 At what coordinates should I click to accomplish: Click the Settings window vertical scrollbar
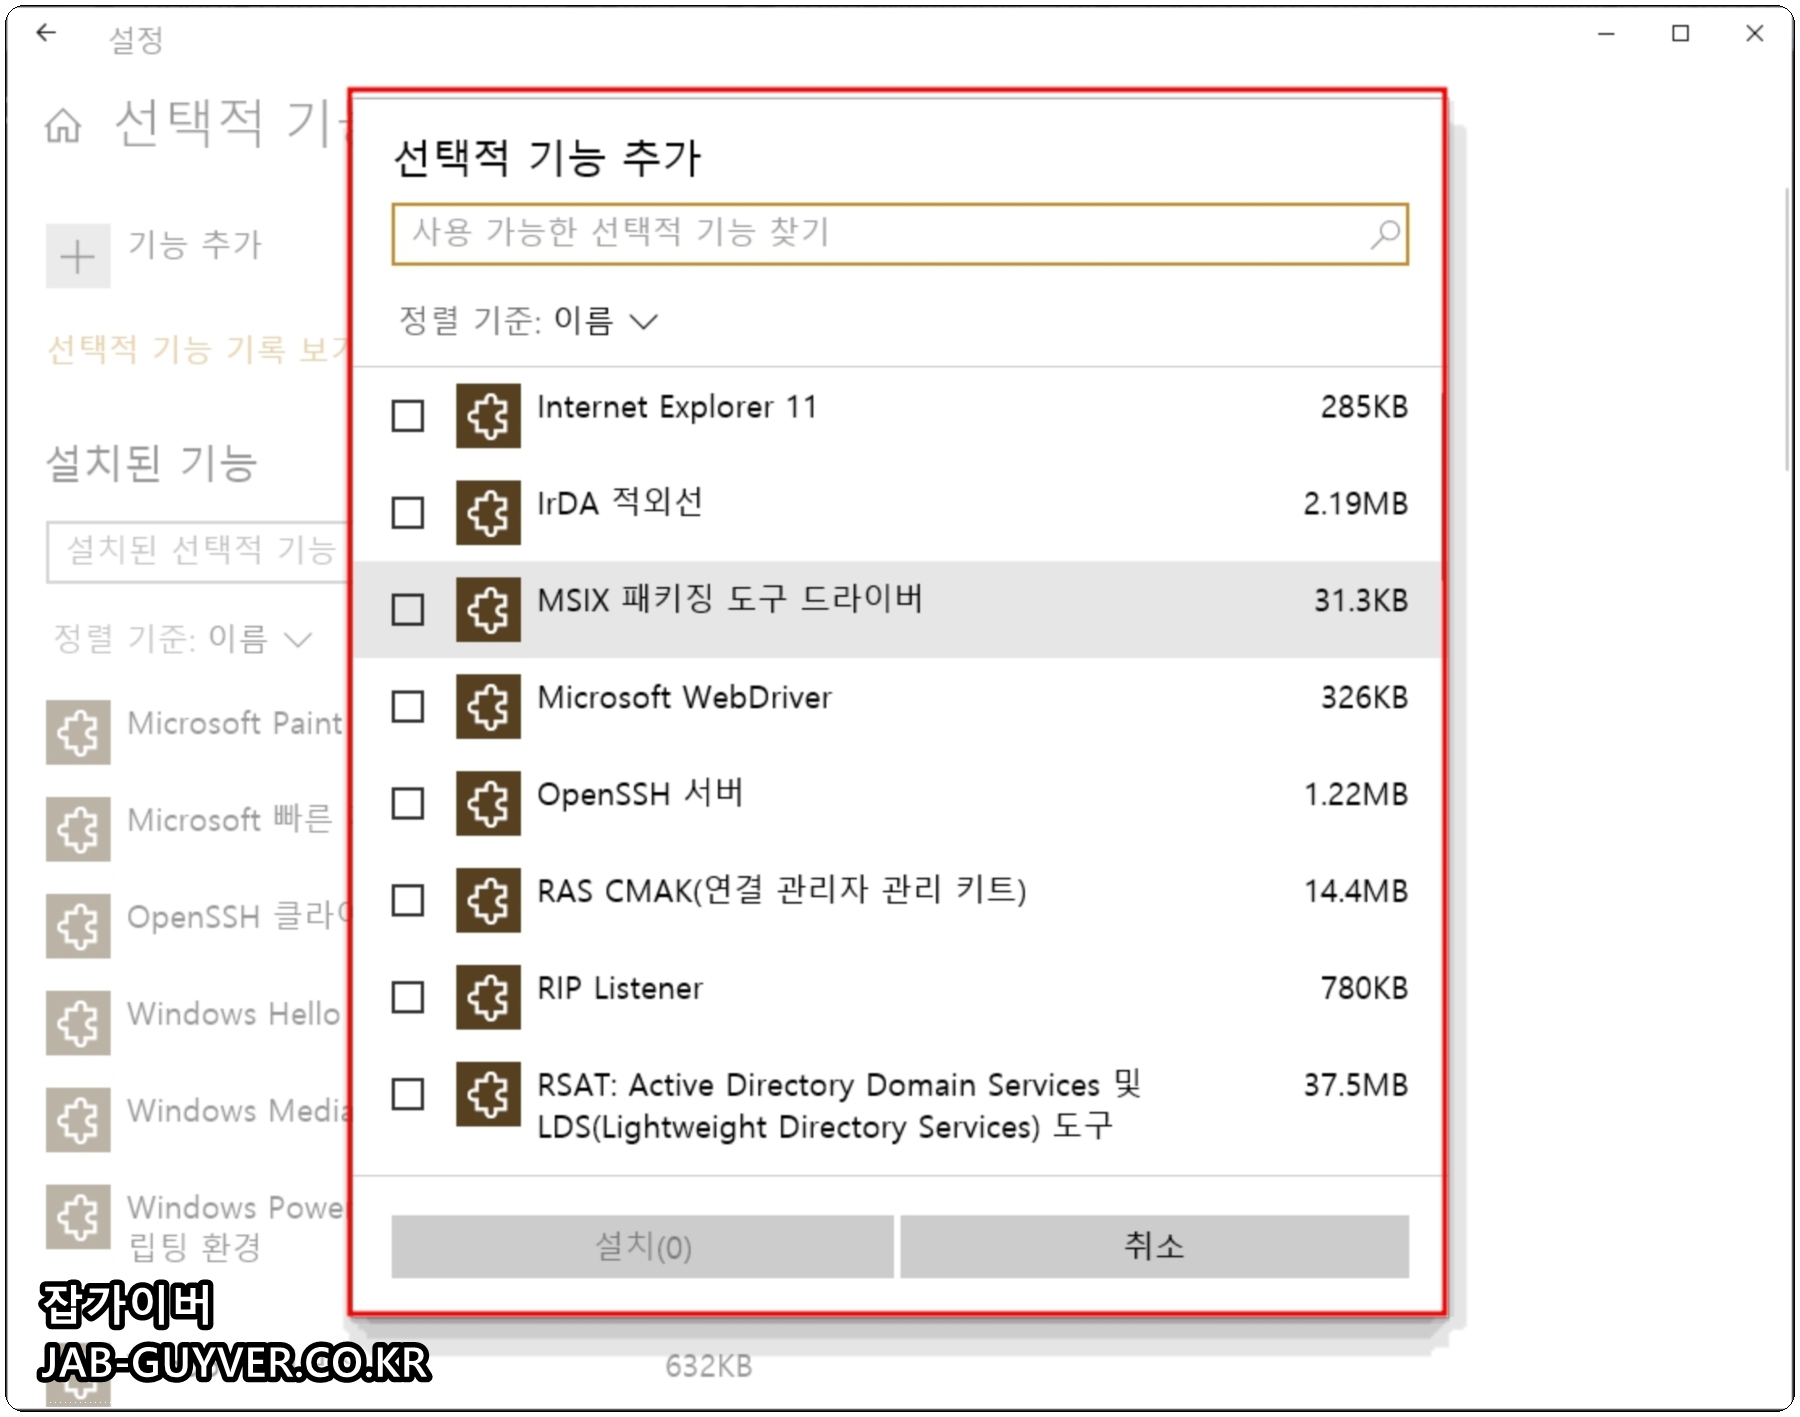tap(1787, 330)
